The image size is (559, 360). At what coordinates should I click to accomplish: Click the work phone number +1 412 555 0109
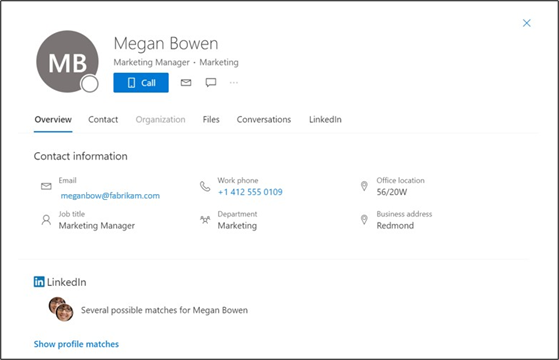coord(250,192)
